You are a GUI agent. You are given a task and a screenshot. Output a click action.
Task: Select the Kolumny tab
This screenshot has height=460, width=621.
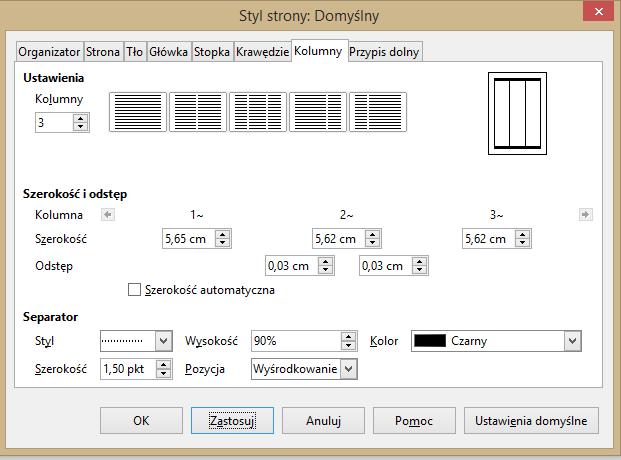click(x=318, y=51)
